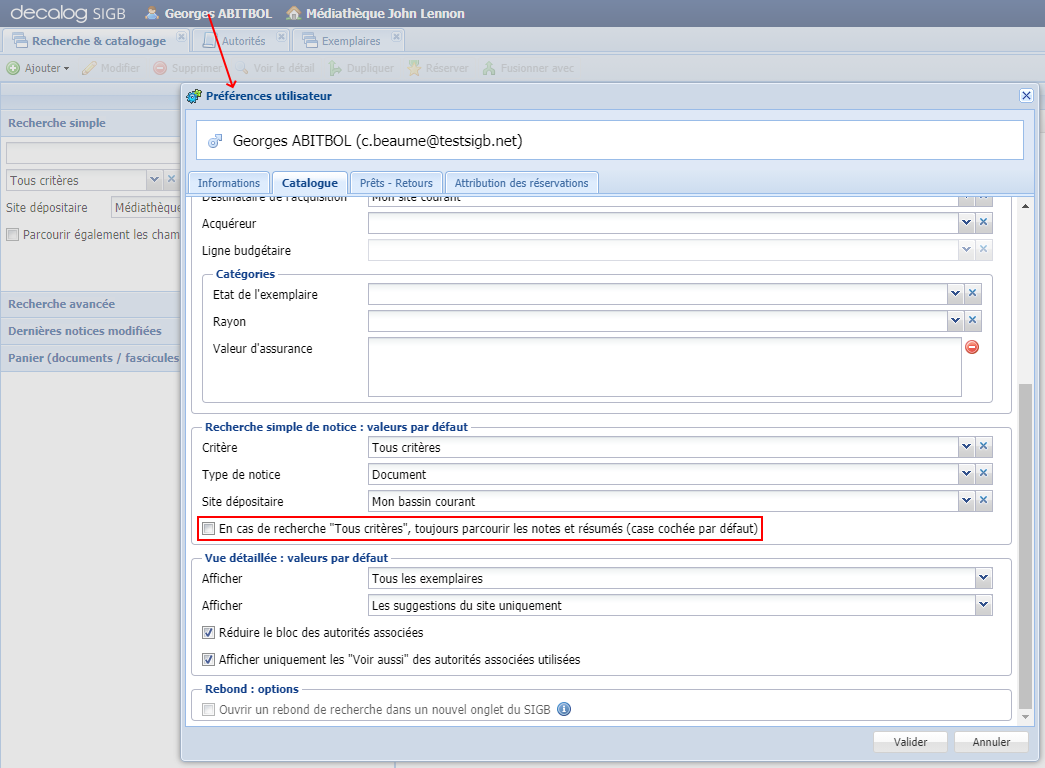This screenshot has width=1045, height=768.
Task: Uncheck Réduire le bloc des autorités associées
Action: coord(209,632)
